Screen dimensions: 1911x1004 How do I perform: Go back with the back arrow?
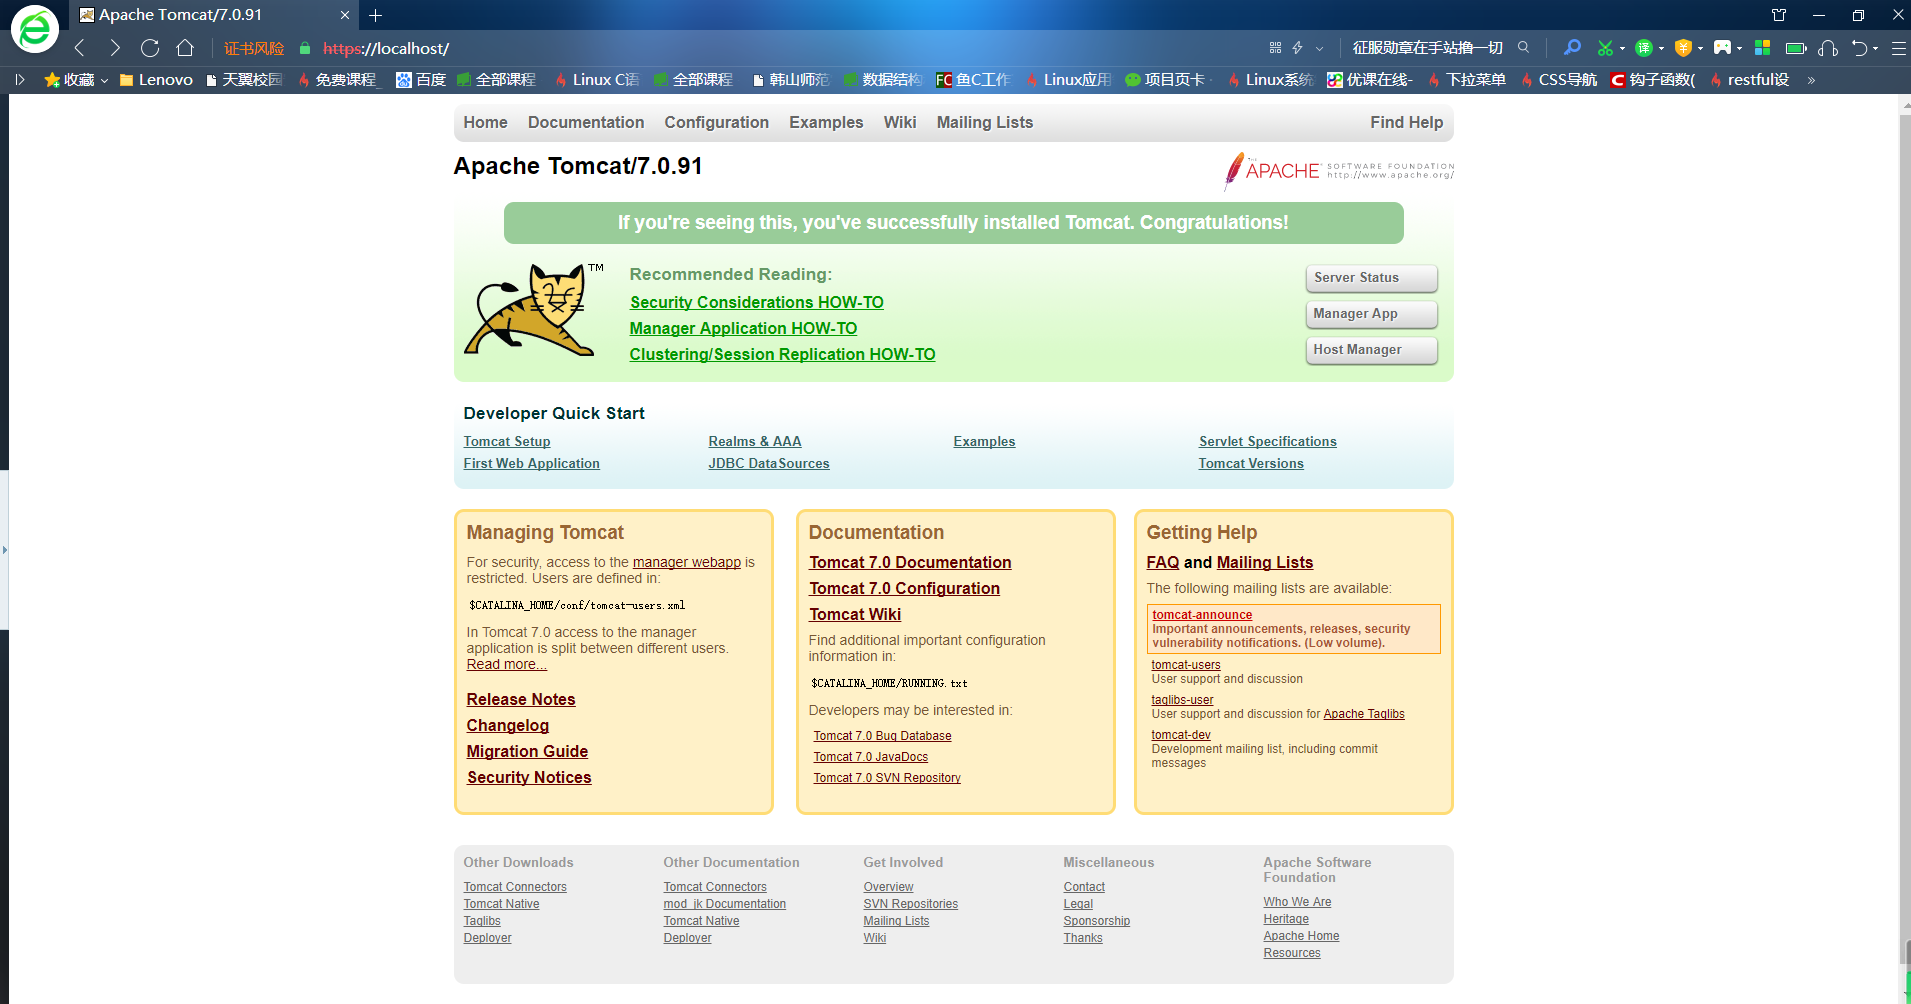(80, 48)
